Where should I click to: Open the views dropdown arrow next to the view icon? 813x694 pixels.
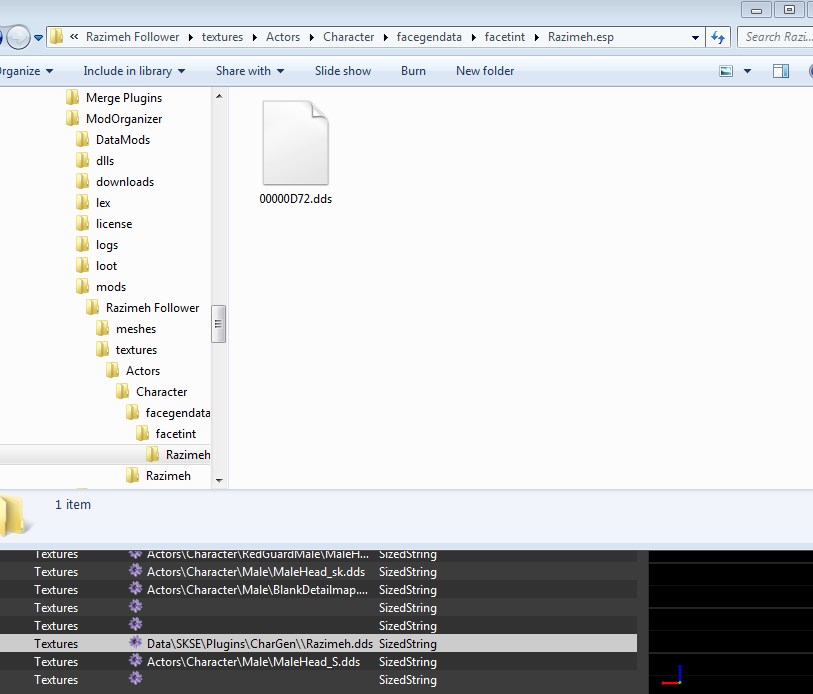click(747, 71)
